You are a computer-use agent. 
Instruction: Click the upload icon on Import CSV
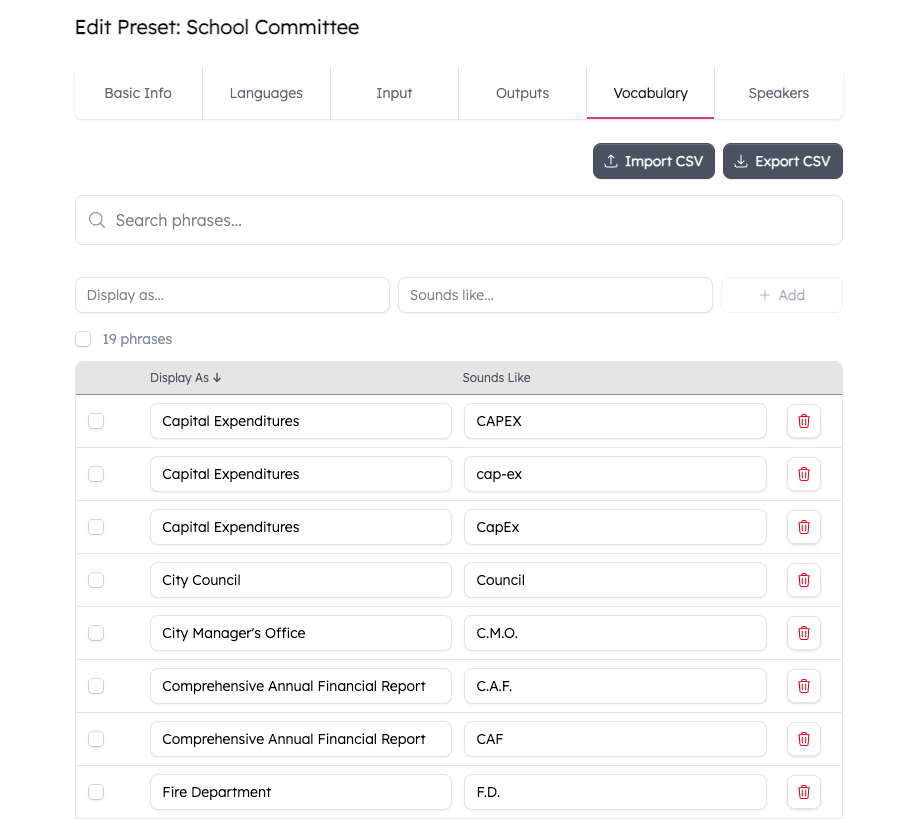click(x=610, y=161)
